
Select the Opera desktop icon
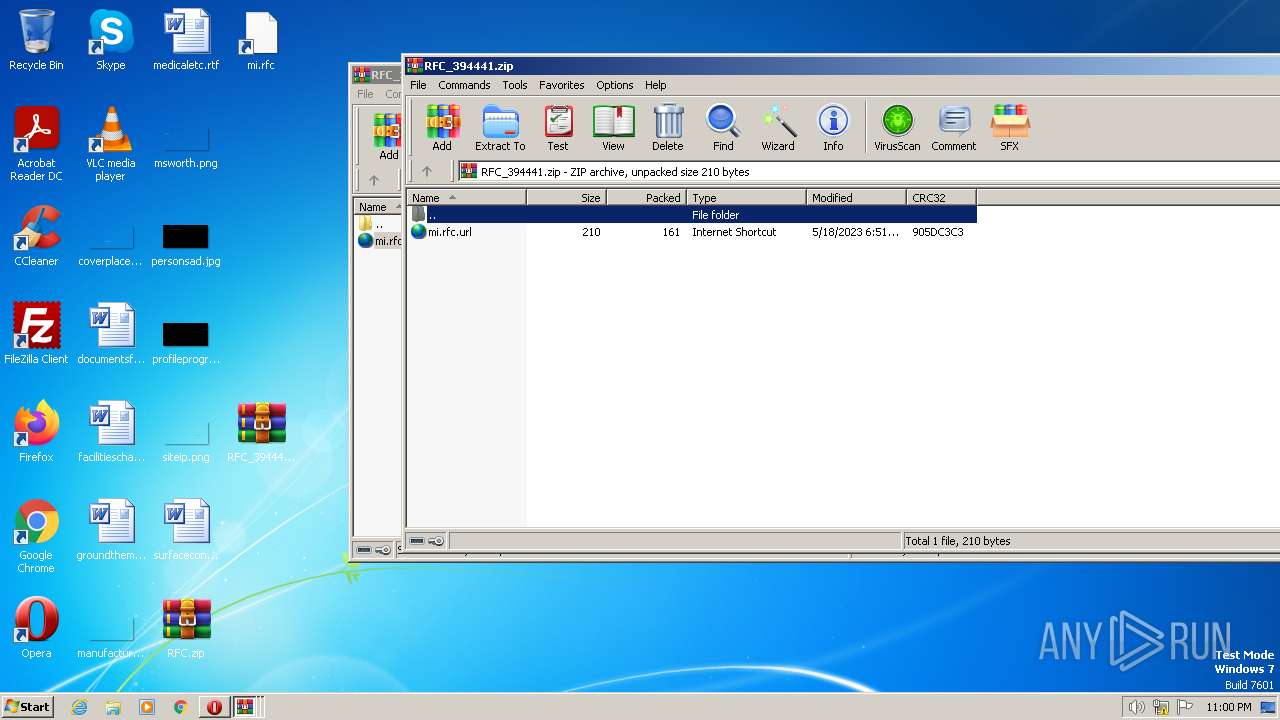[x=36, y=628]
